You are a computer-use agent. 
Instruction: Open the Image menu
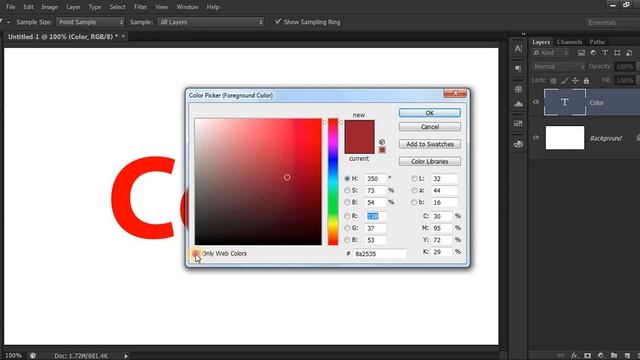pos(49,7)
